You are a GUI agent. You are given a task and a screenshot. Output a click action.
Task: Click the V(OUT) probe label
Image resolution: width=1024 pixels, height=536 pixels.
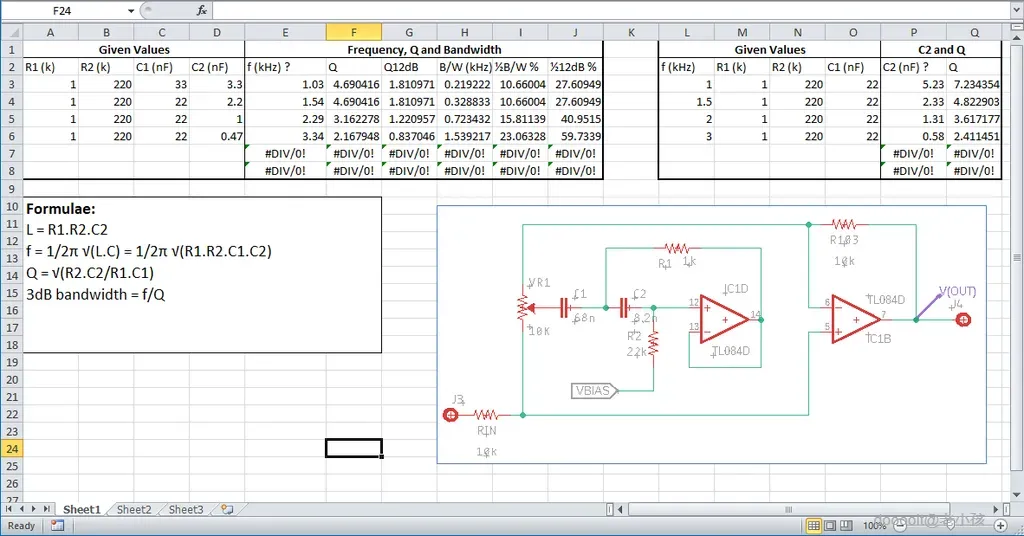[x=957, y=291]
